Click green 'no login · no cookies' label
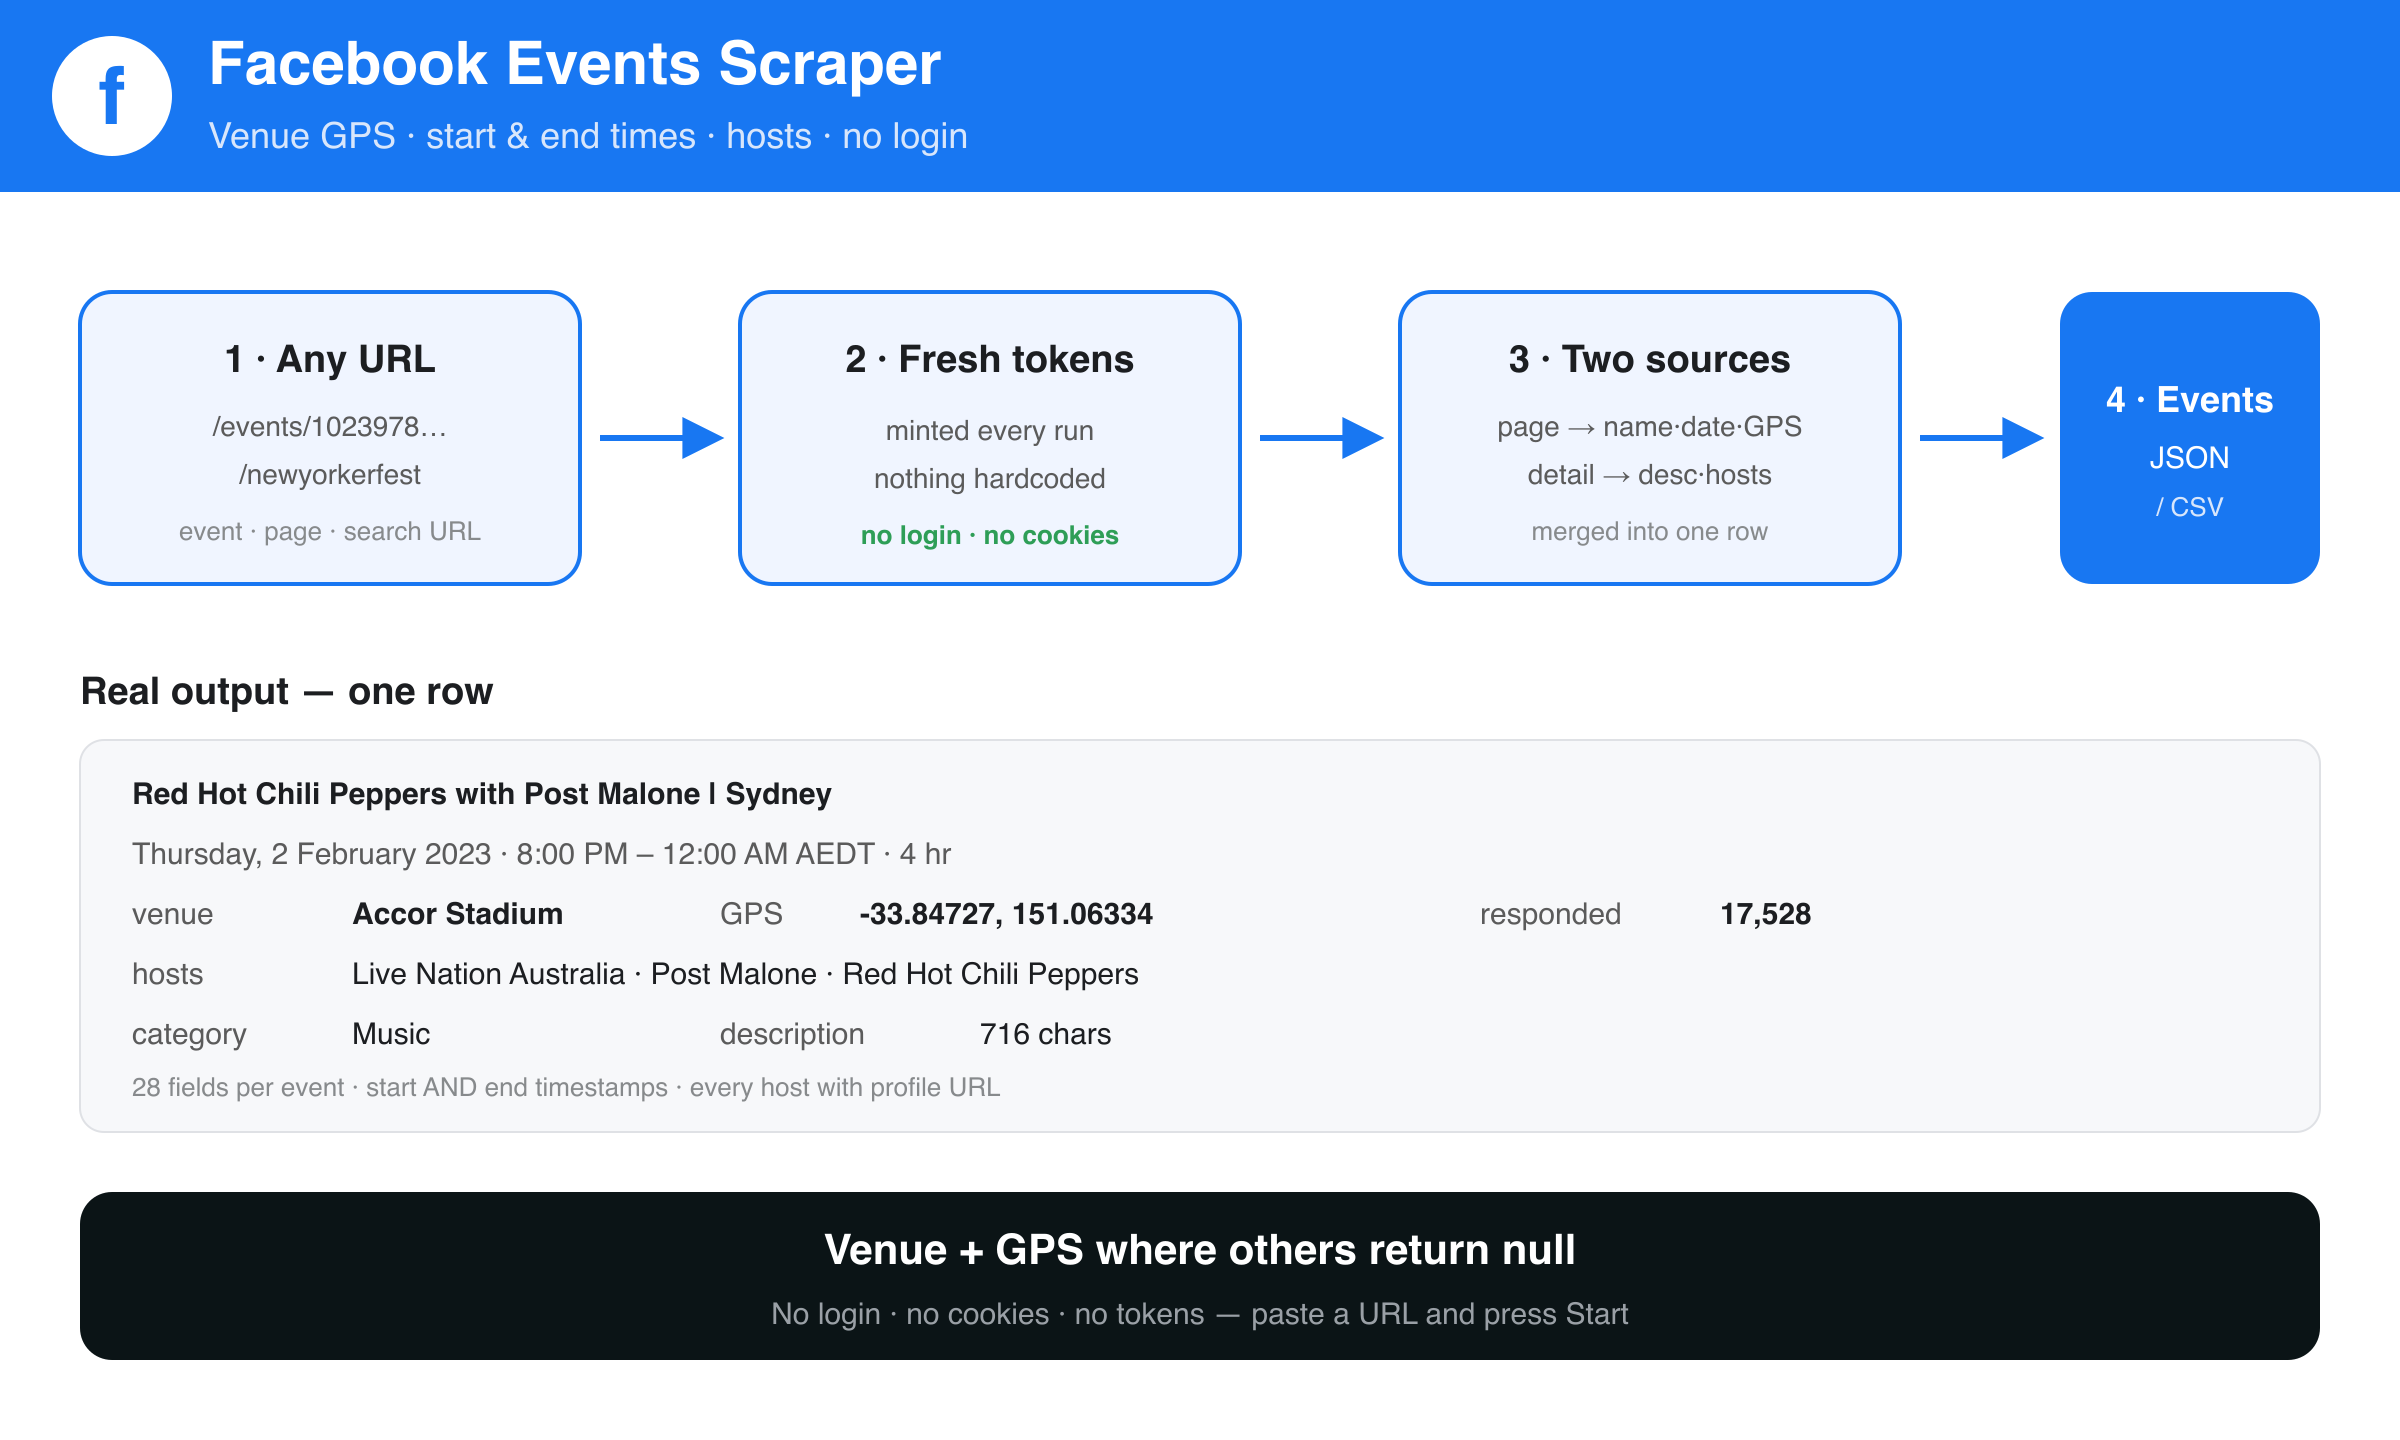This screenshot has width=2400, height=1440. point(990,535)
